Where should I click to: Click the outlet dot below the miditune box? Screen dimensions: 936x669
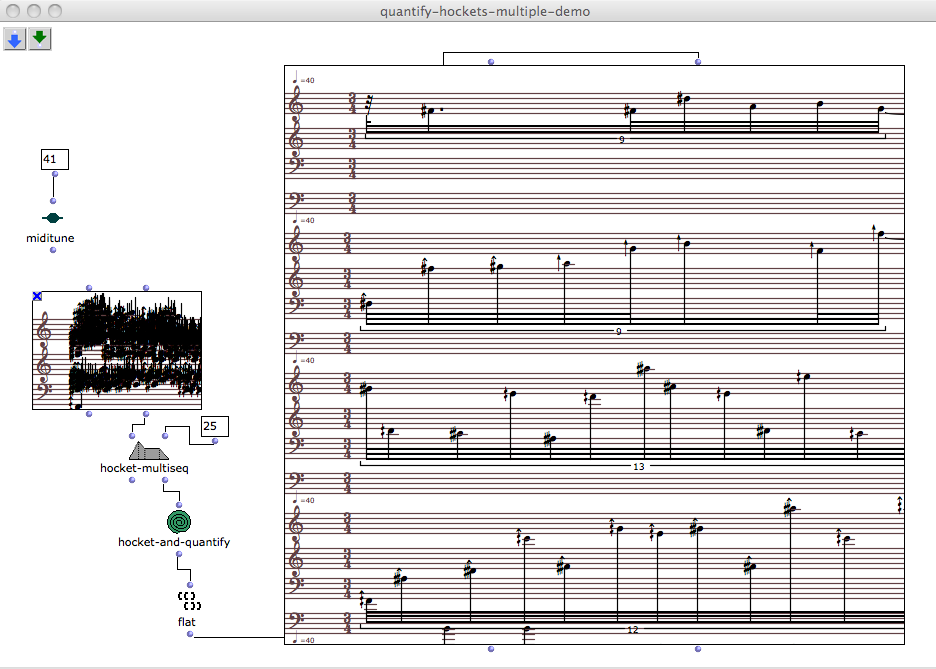click(53, 250)
